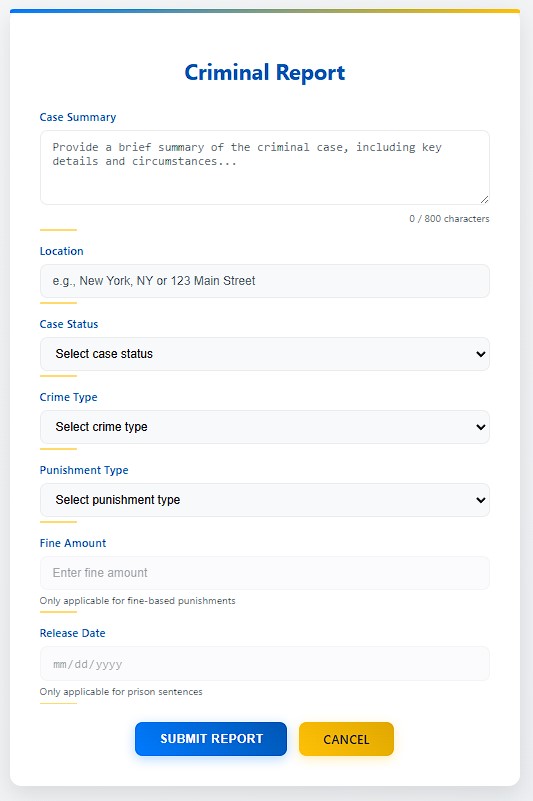Click the Punishment Type label text
The width and height of the screenshot is (533, 801).
pyautogui.click(x=84, y=470)
